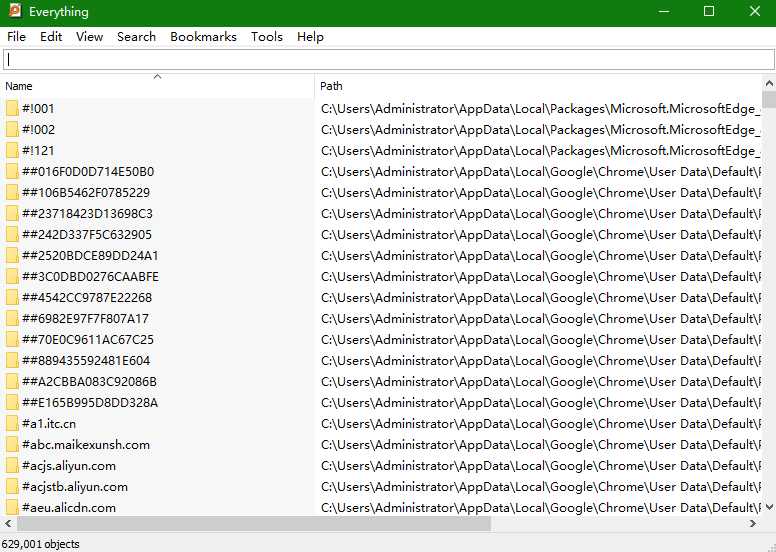Select row name ##4542CC9787E22268

[87, 298]
